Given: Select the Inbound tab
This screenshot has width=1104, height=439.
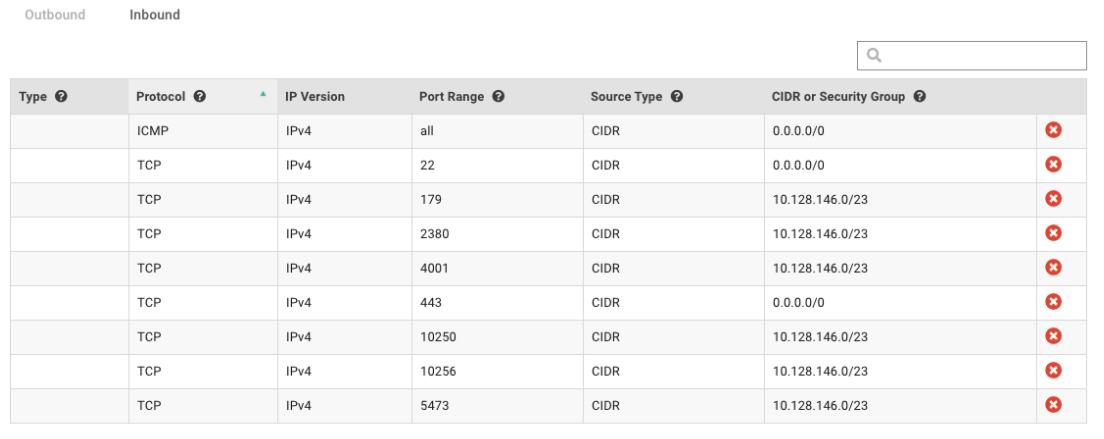Looking at the screenshot, I should click(155, 15).
